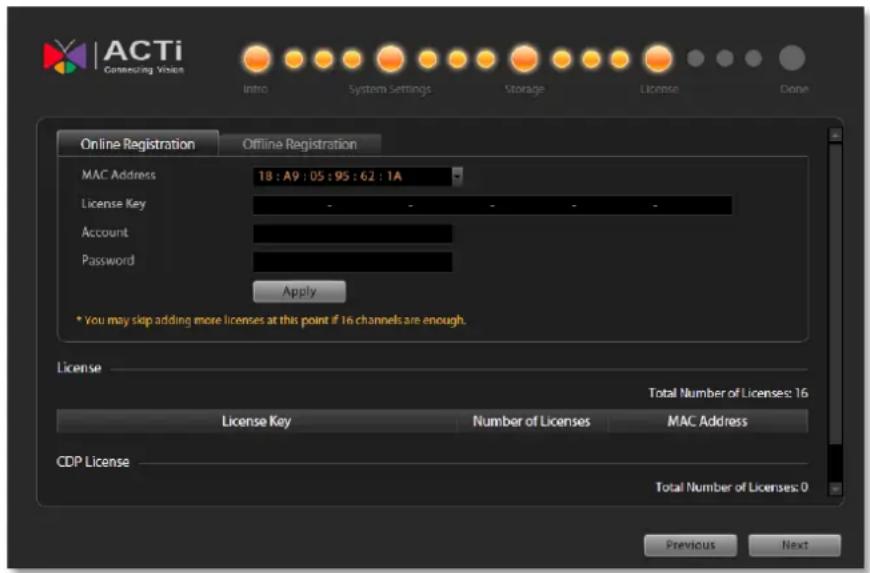Image resolution: width=870 pixels, height=573 pixels.
Task: Click the small step dot right before Done
Action: coord(753,58)
